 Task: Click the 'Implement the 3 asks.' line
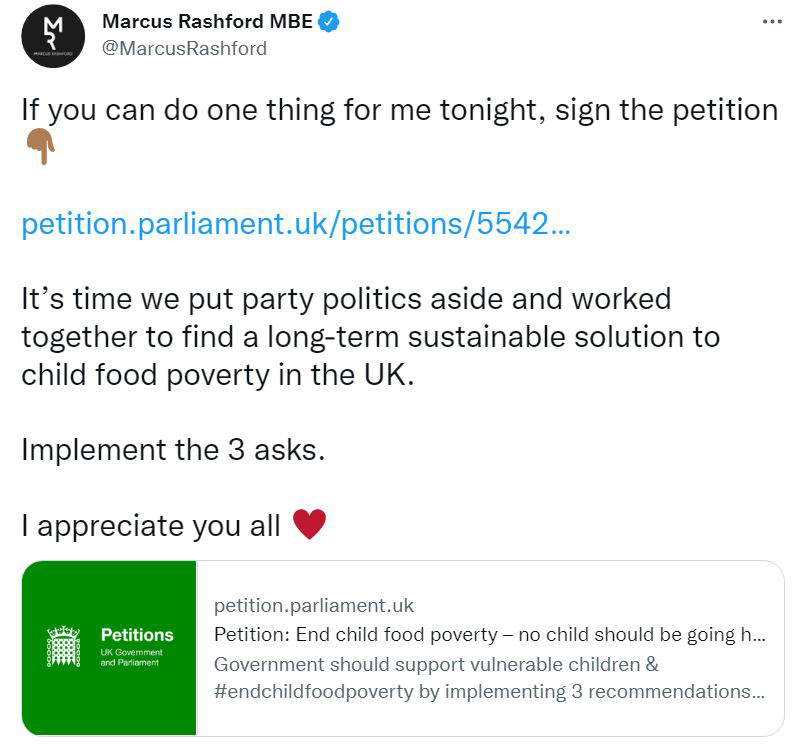(173, 449)
